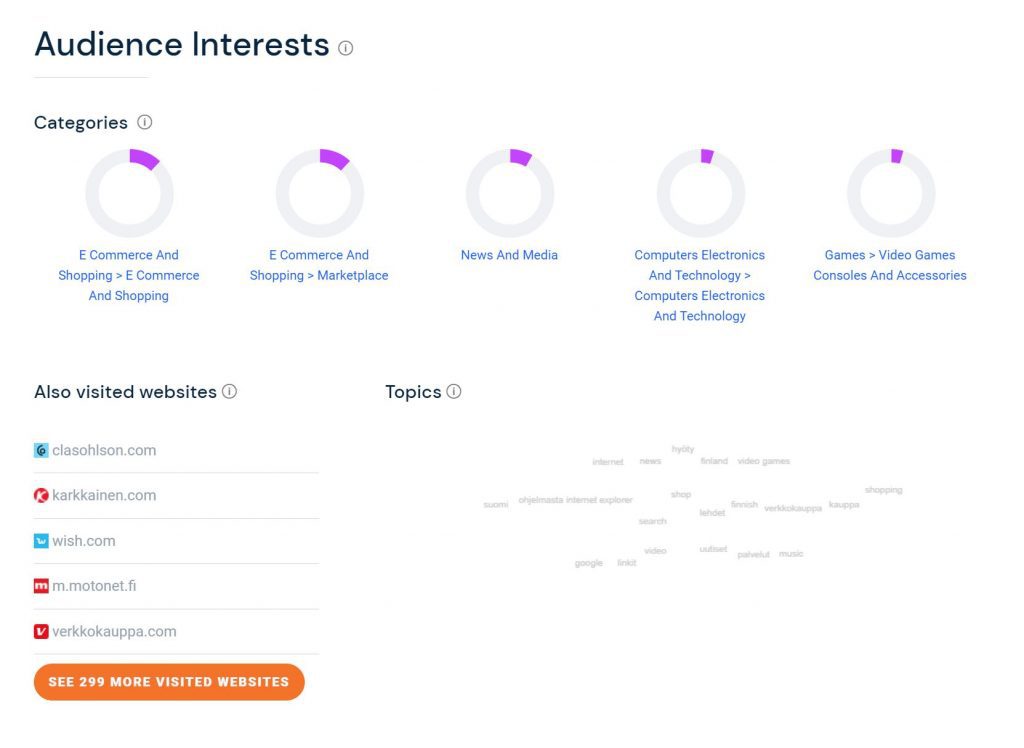The image size is (1024, 748).
Task: Open Computers Electronics And Technology category link
Action: coord(700,285)
